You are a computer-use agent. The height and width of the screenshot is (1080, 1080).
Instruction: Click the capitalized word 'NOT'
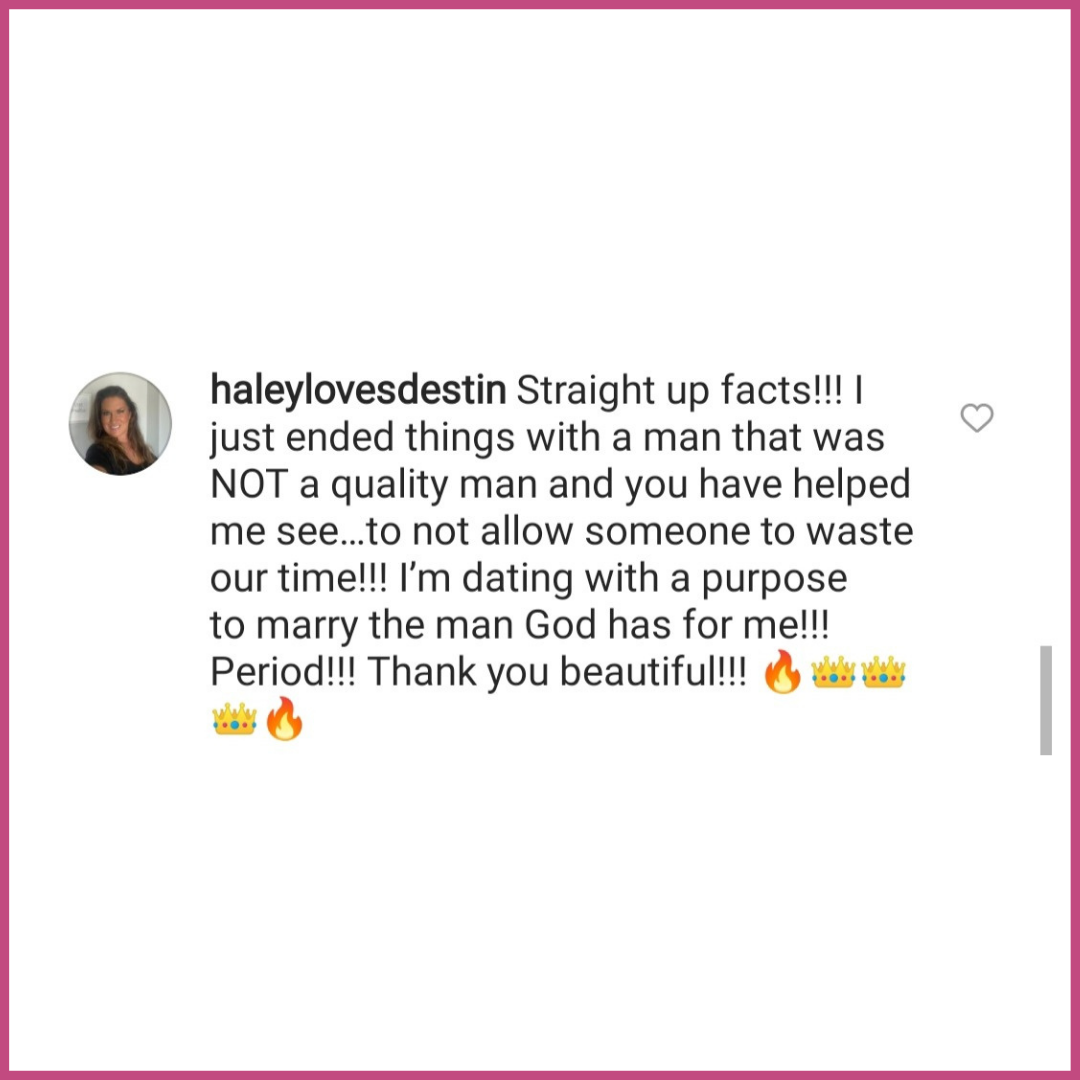point(248,484)
